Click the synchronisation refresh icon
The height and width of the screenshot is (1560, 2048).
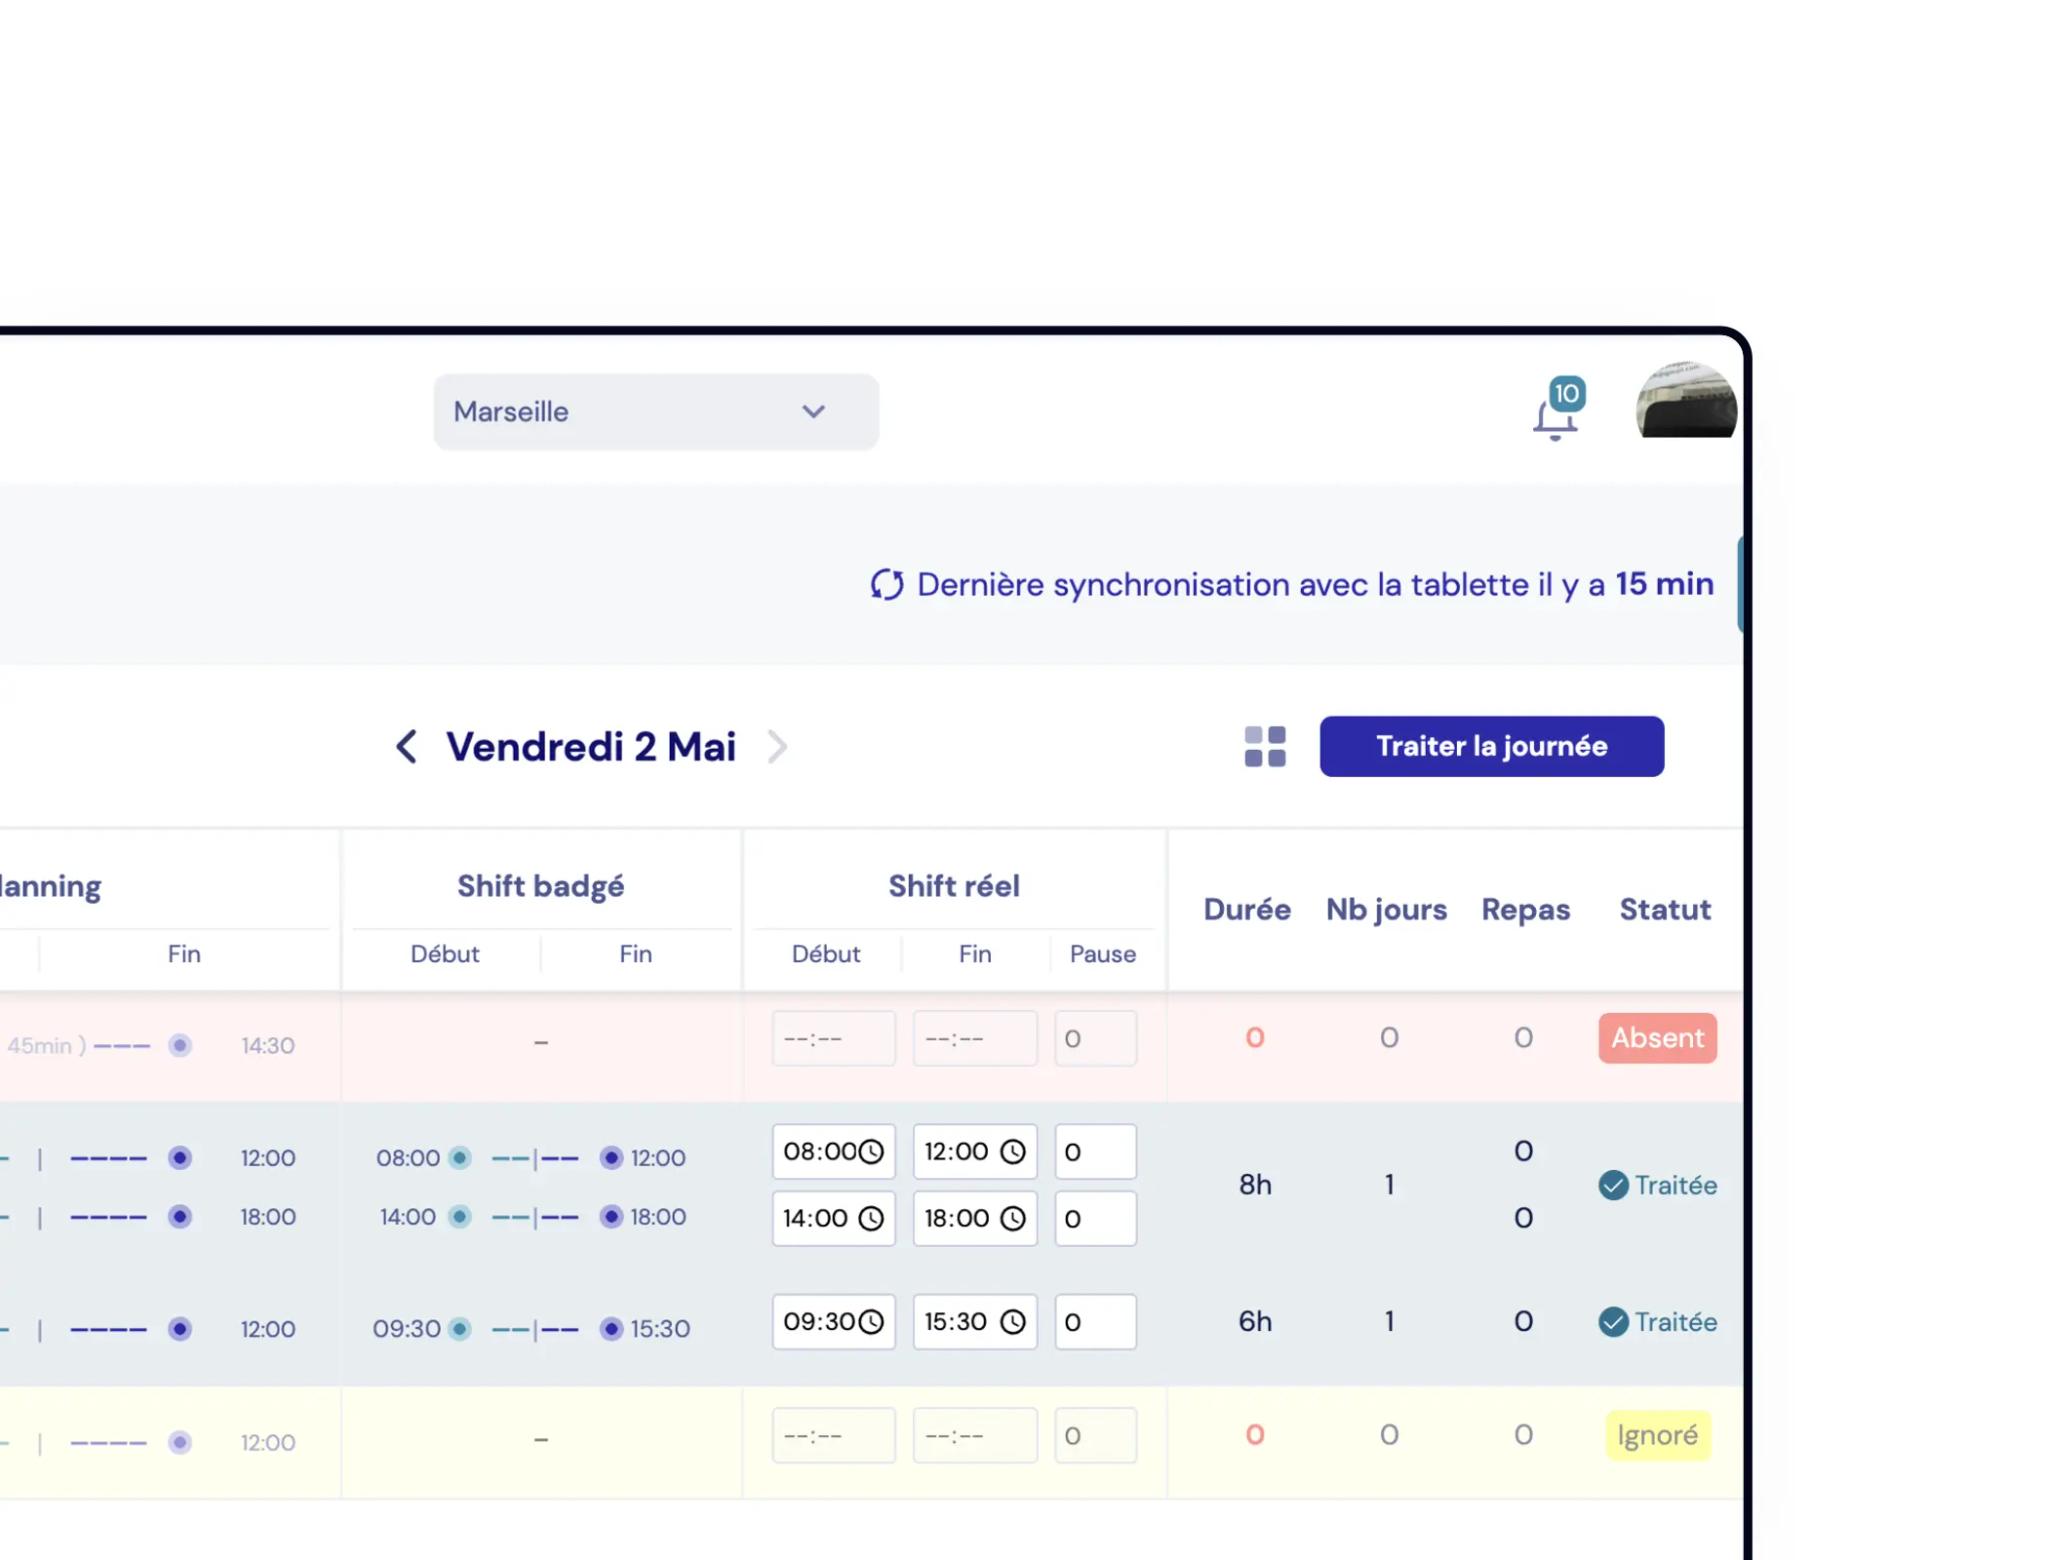point(887,584)
